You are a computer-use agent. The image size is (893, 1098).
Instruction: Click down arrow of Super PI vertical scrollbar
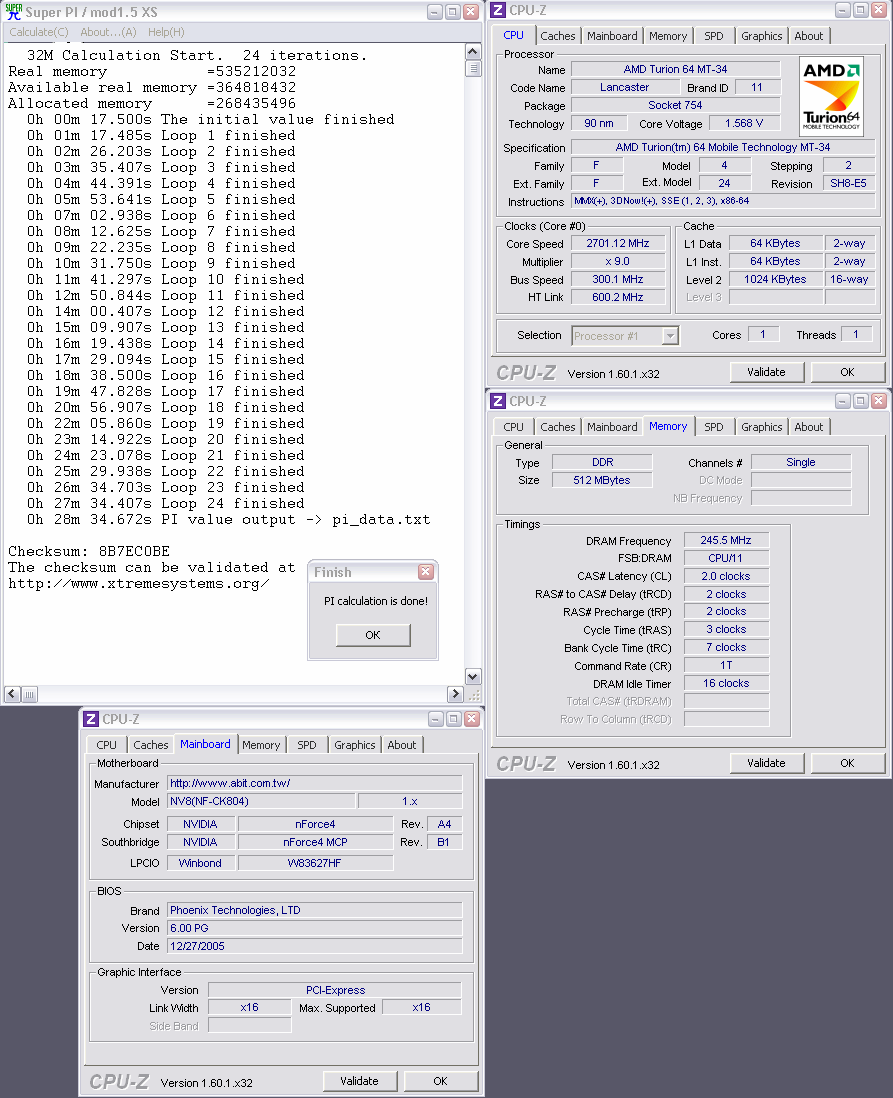point(473,676)
